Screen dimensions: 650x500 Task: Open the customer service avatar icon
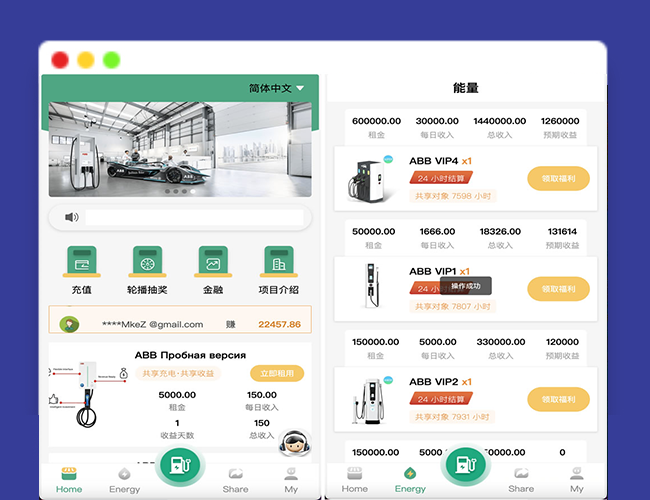click(291, 443)
